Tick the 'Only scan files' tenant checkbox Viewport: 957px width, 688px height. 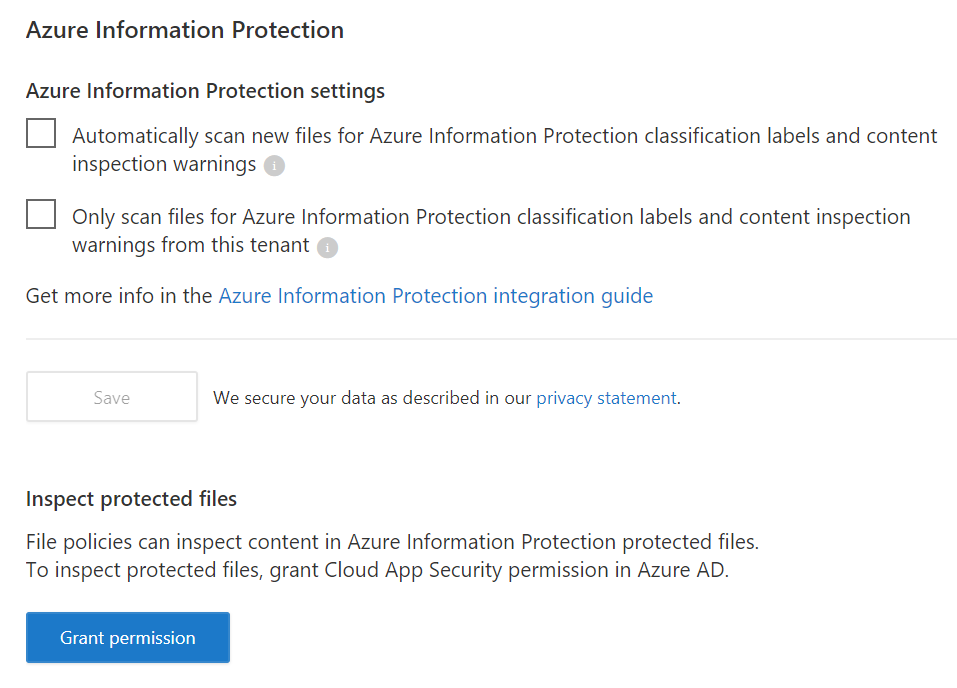pos(41,214)
